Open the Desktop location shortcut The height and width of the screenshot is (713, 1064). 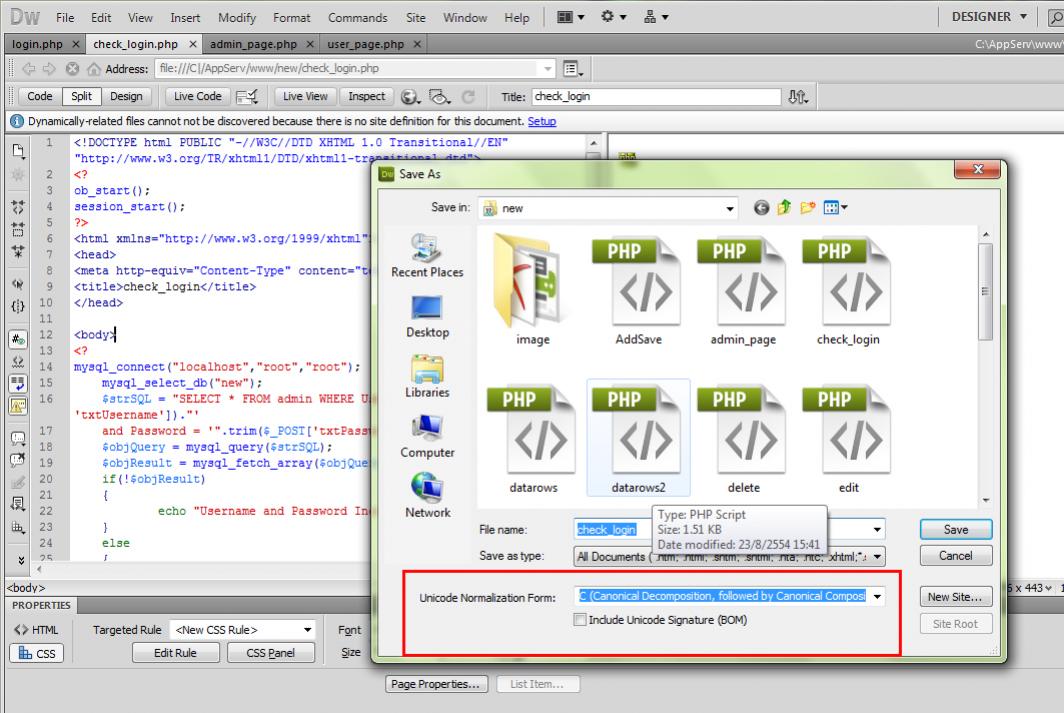pyautogui.click(x=427, y=308)
